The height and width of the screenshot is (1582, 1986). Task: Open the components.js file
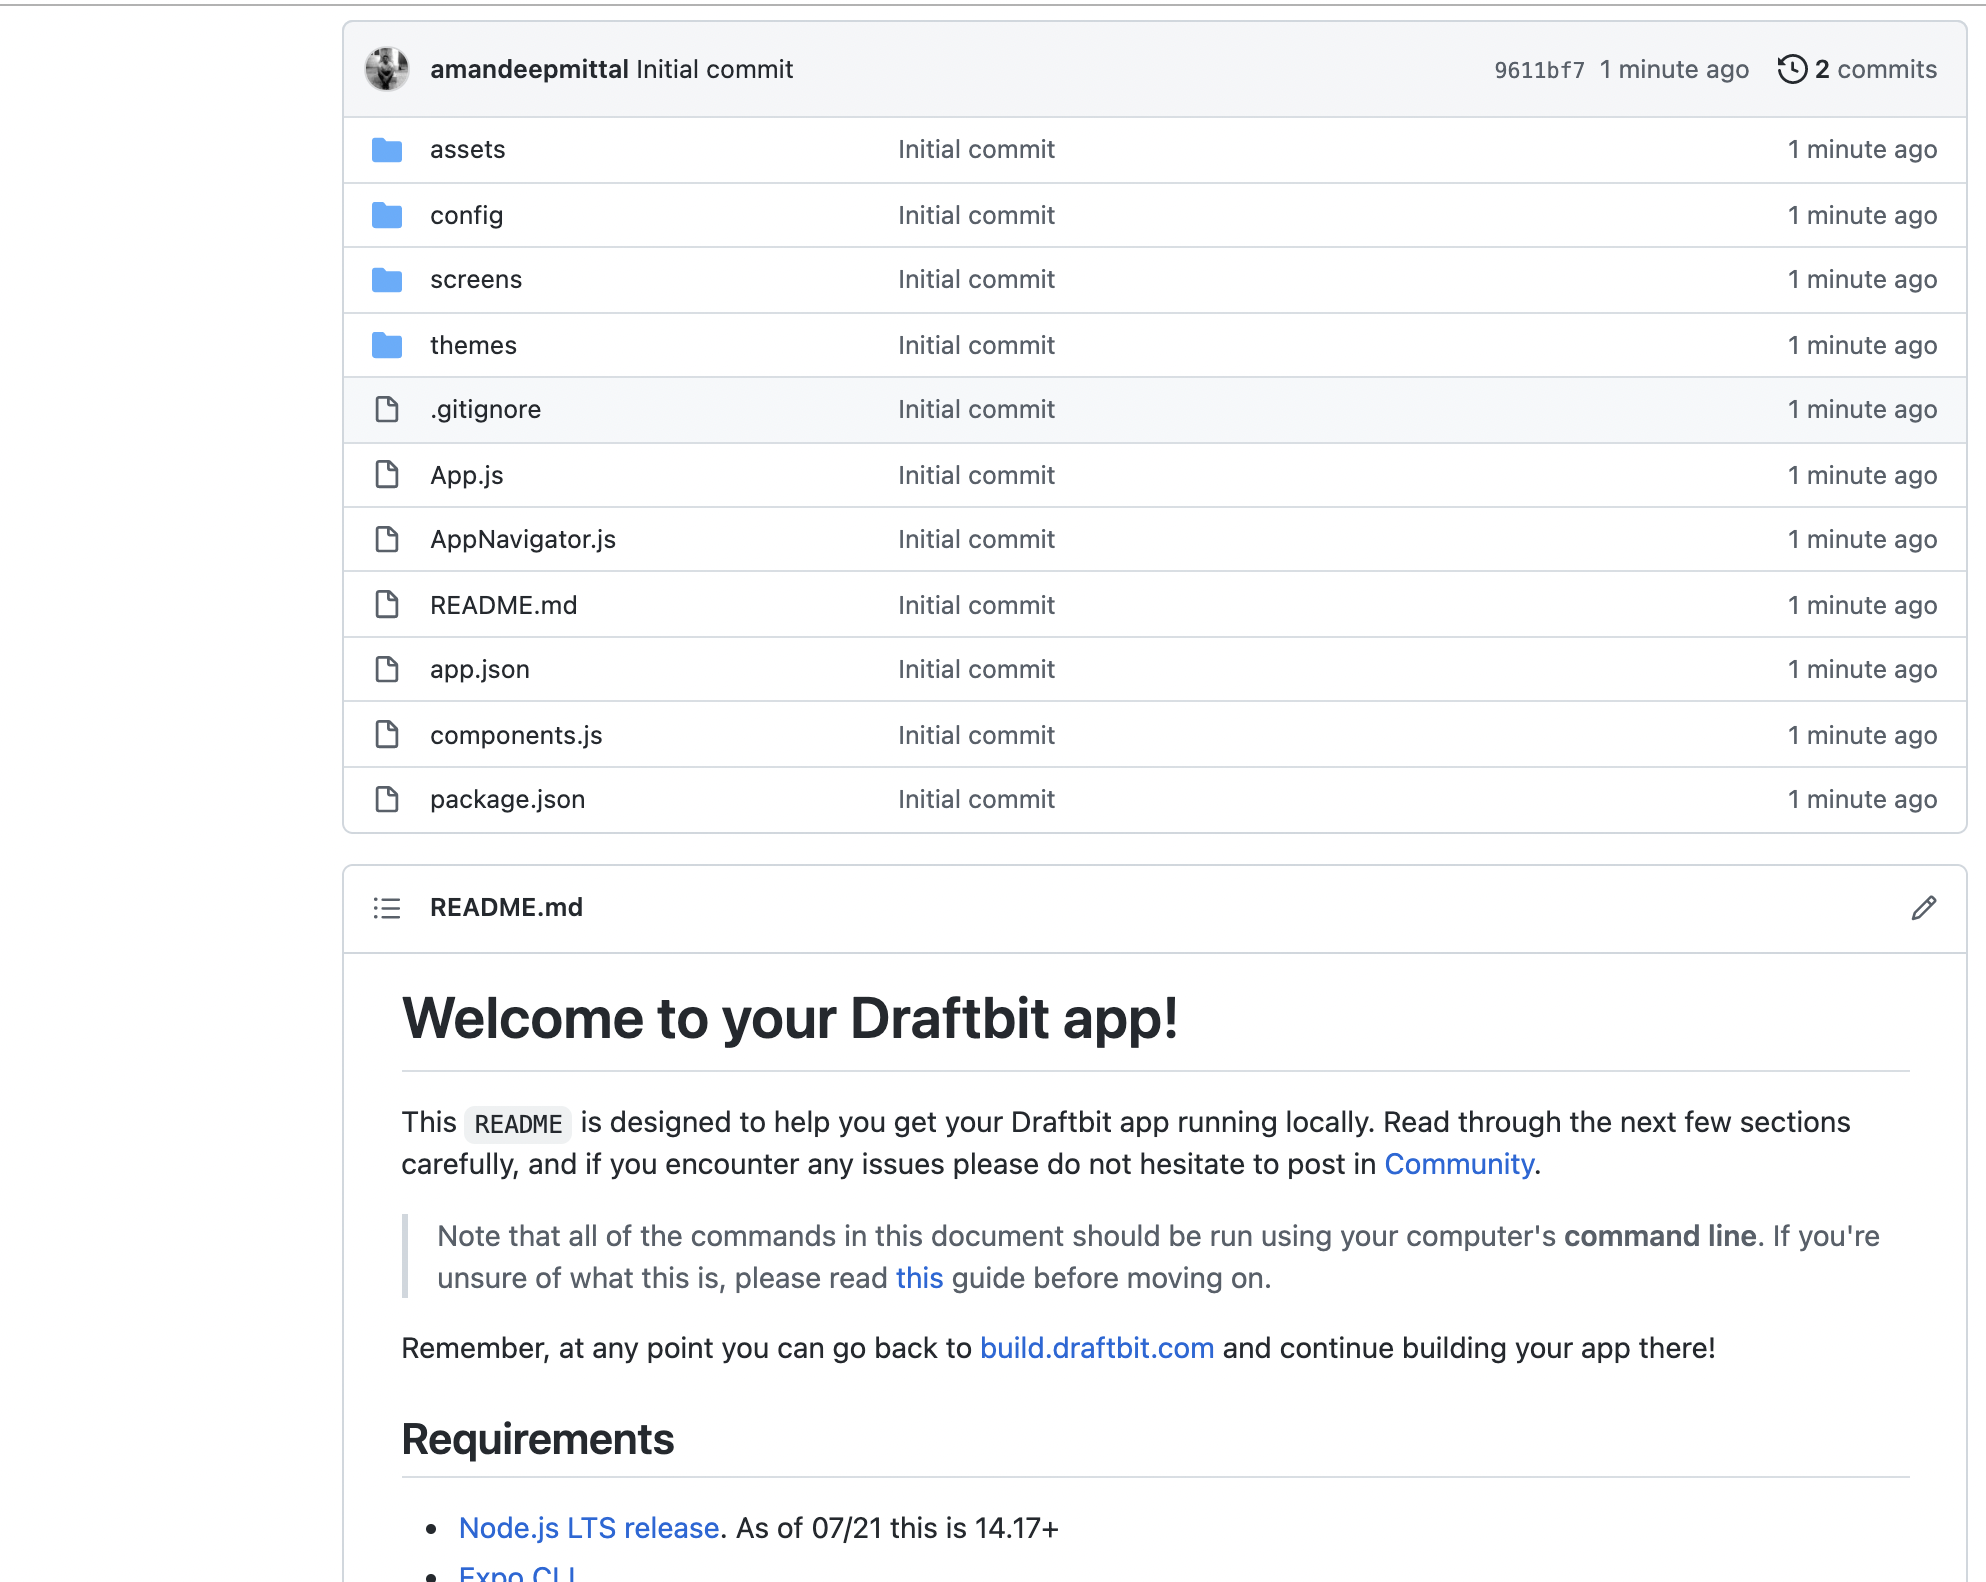pyautogui.click(x=516, y=735)
